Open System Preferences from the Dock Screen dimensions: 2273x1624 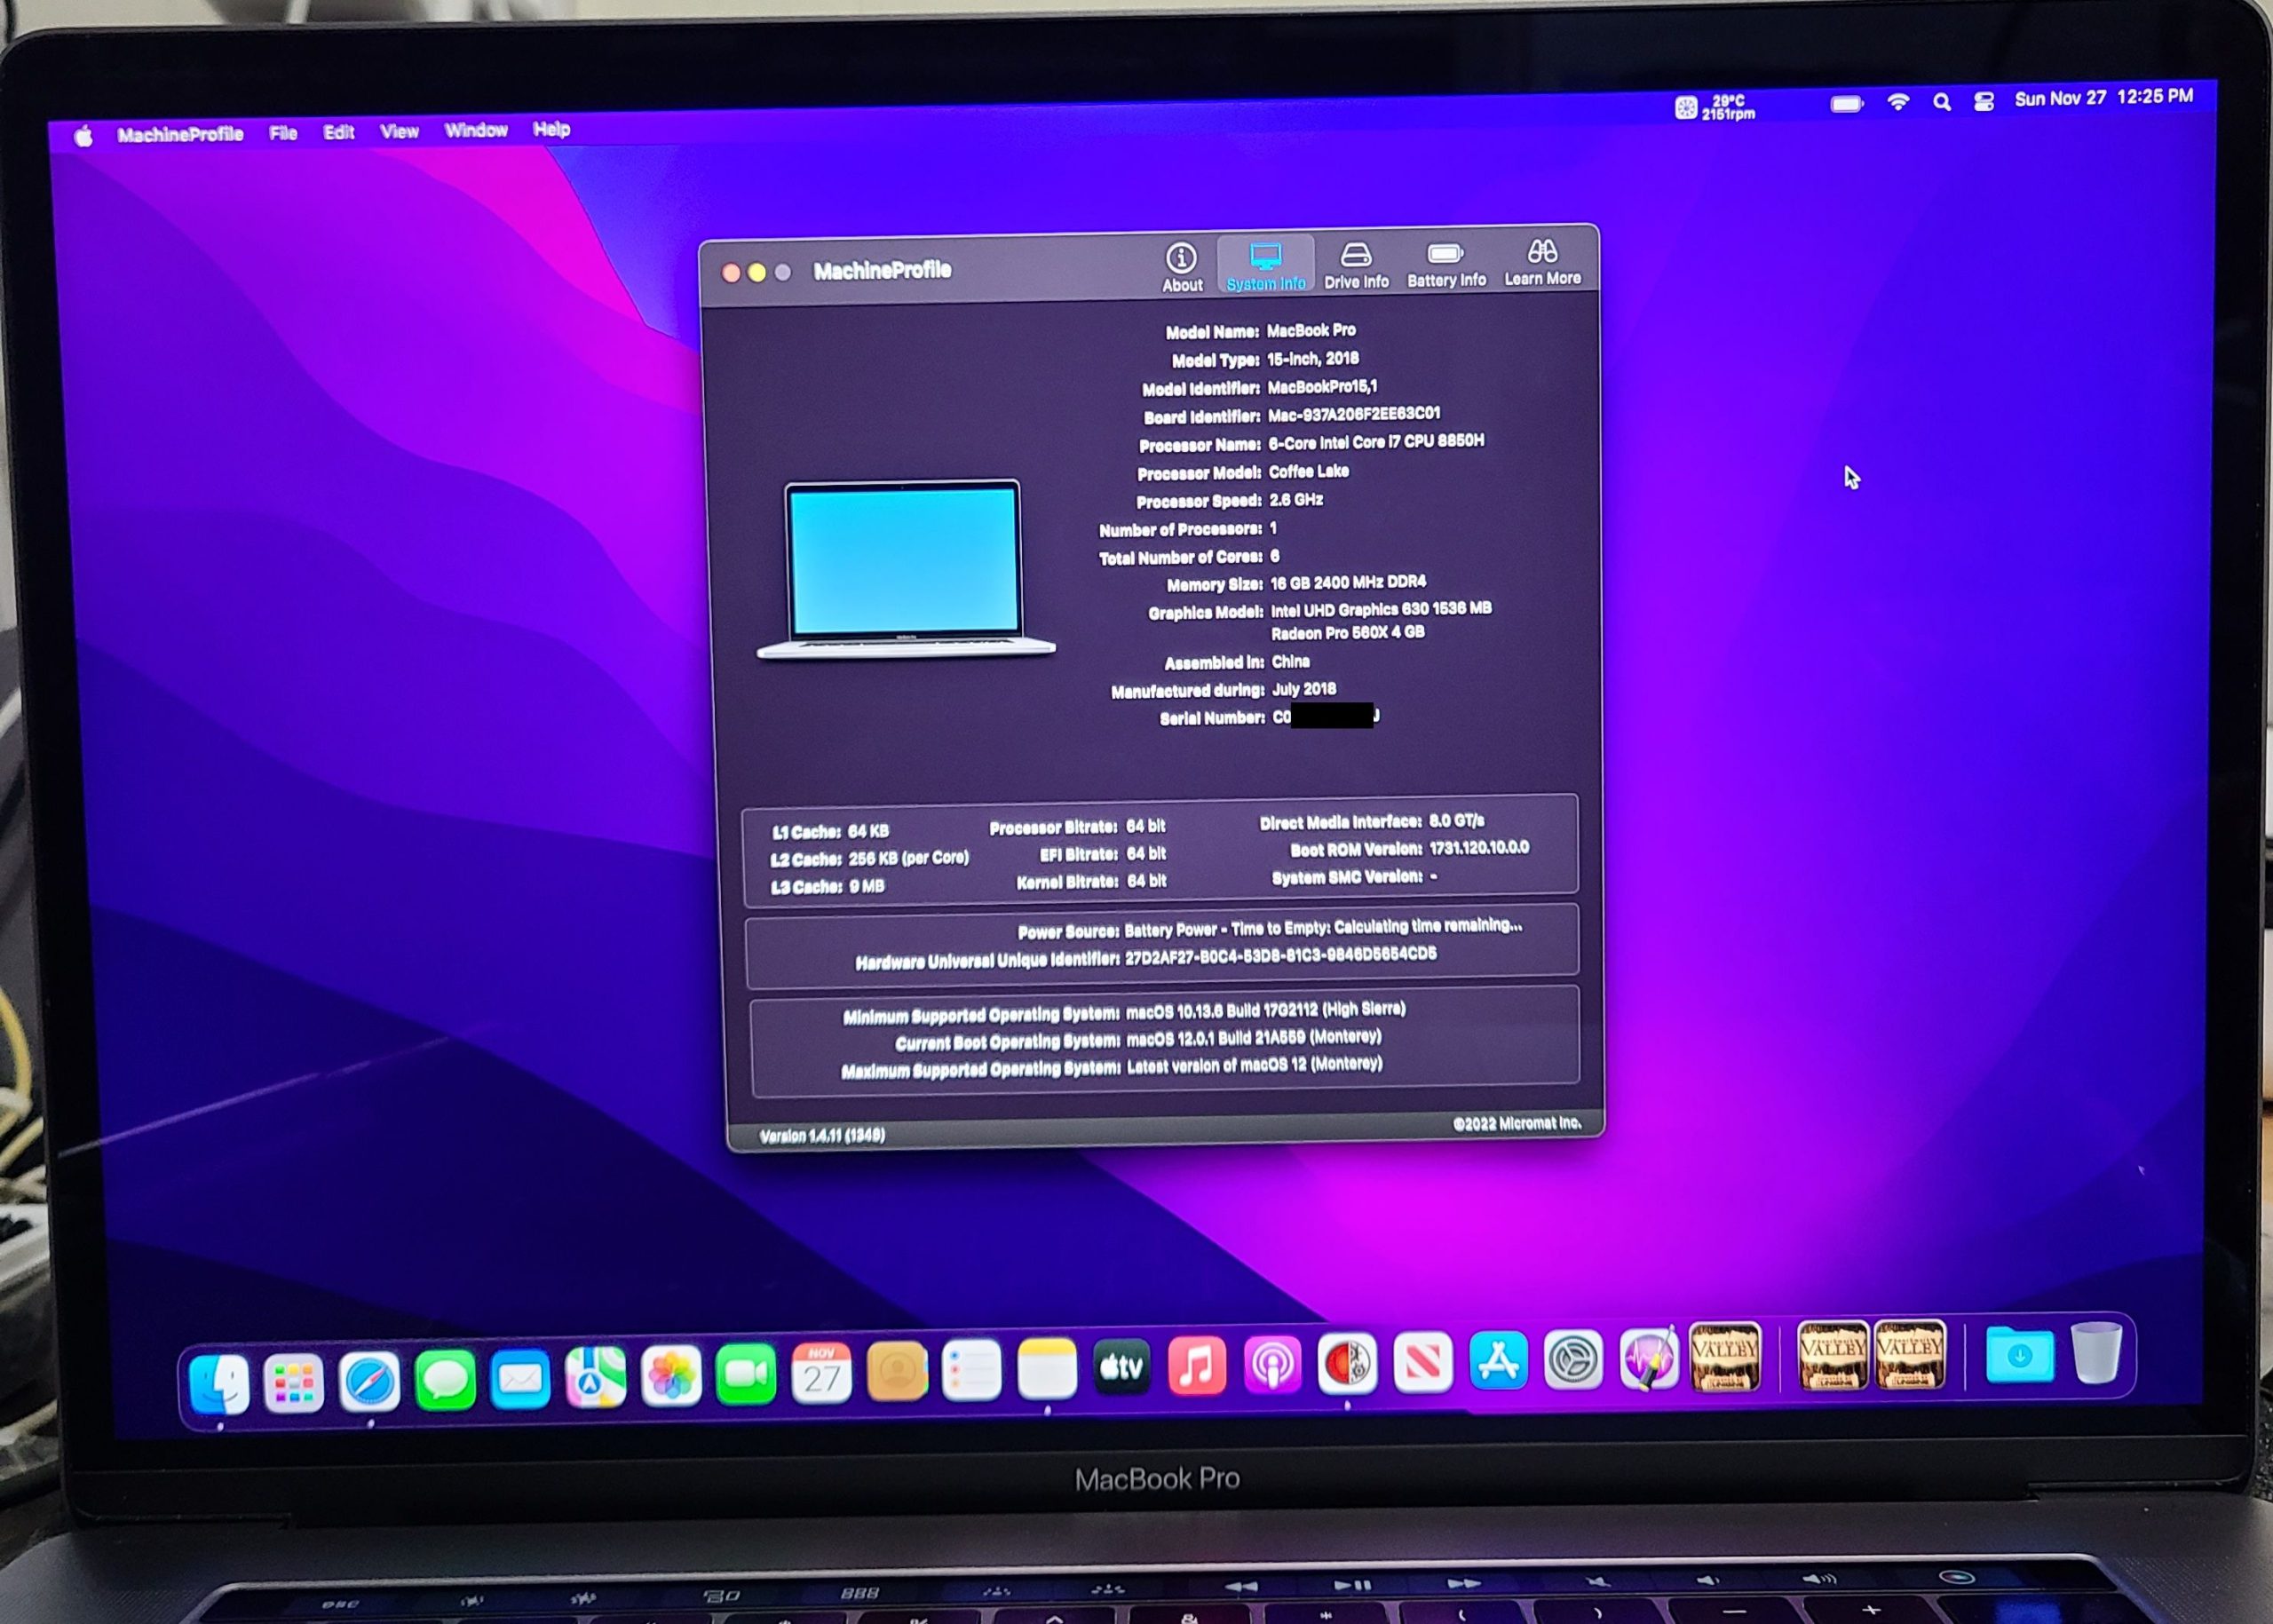pyautogui.click(x=1573, y=1360)
